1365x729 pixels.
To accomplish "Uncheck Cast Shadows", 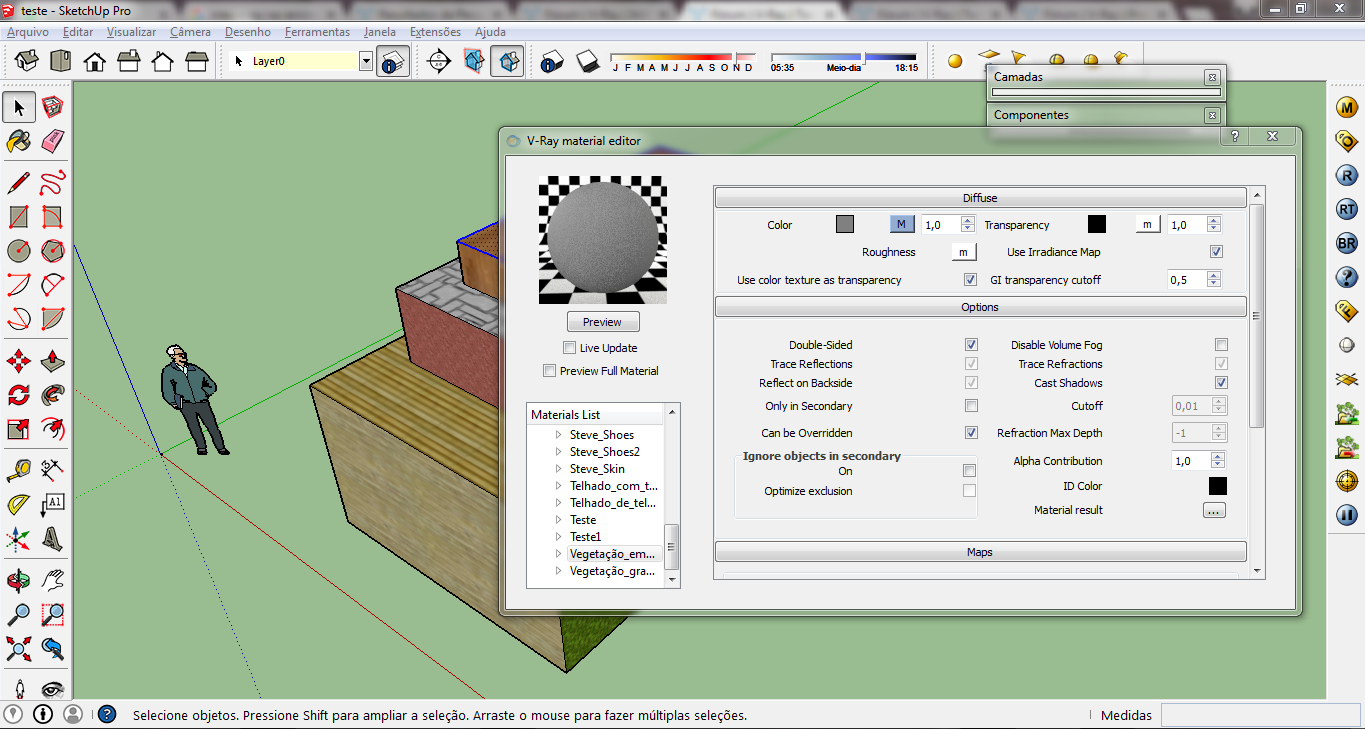I will click(1221, 383).
